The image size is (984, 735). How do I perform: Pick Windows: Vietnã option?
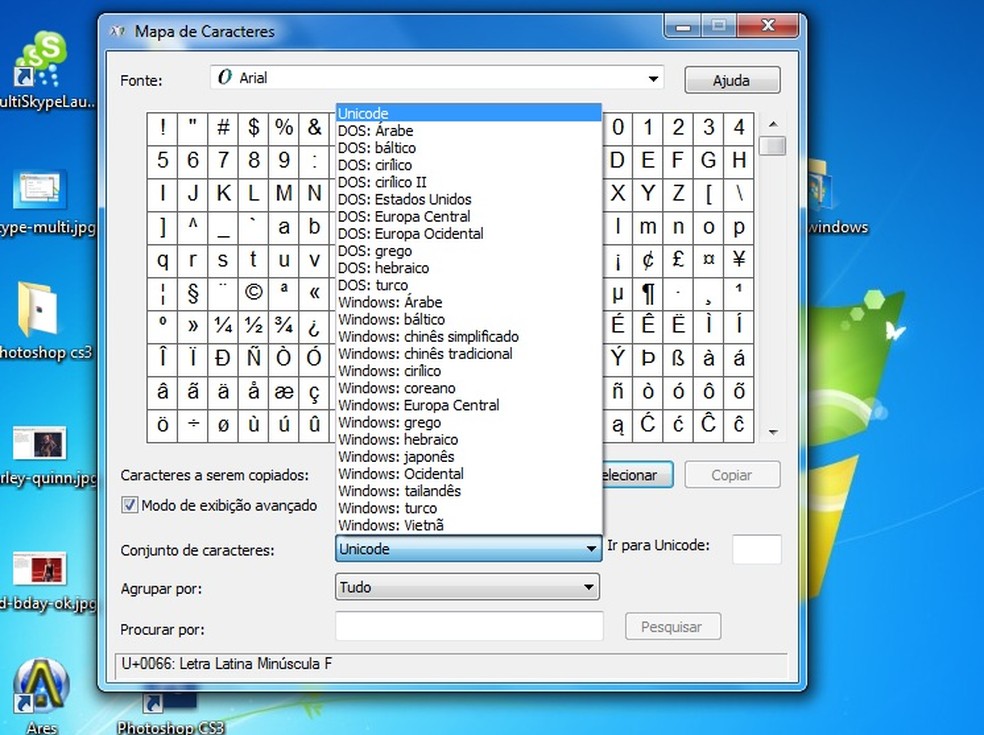469,525
